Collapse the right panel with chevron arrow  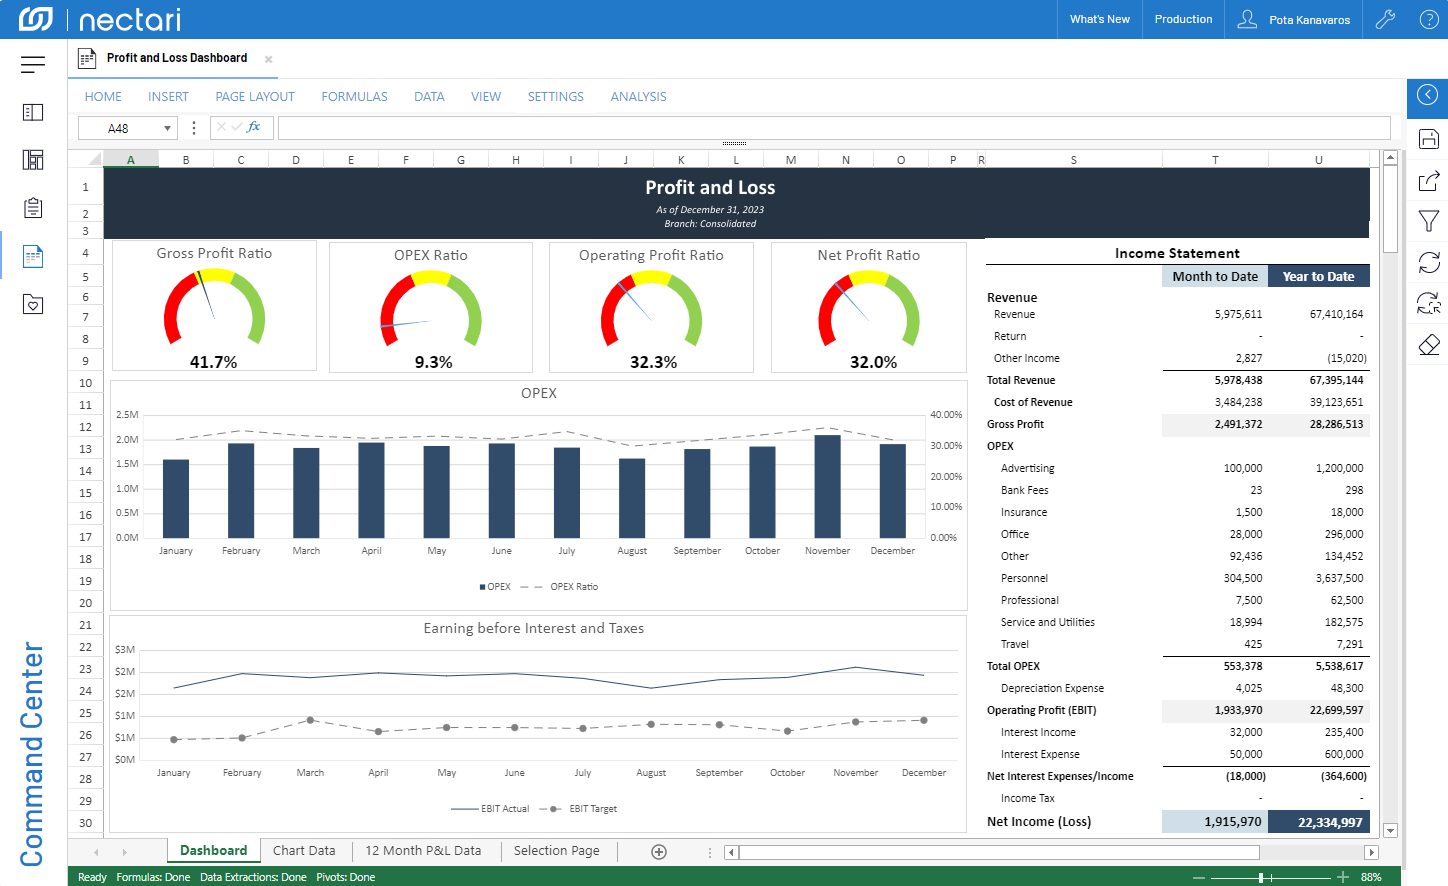tap(1428, 95)
